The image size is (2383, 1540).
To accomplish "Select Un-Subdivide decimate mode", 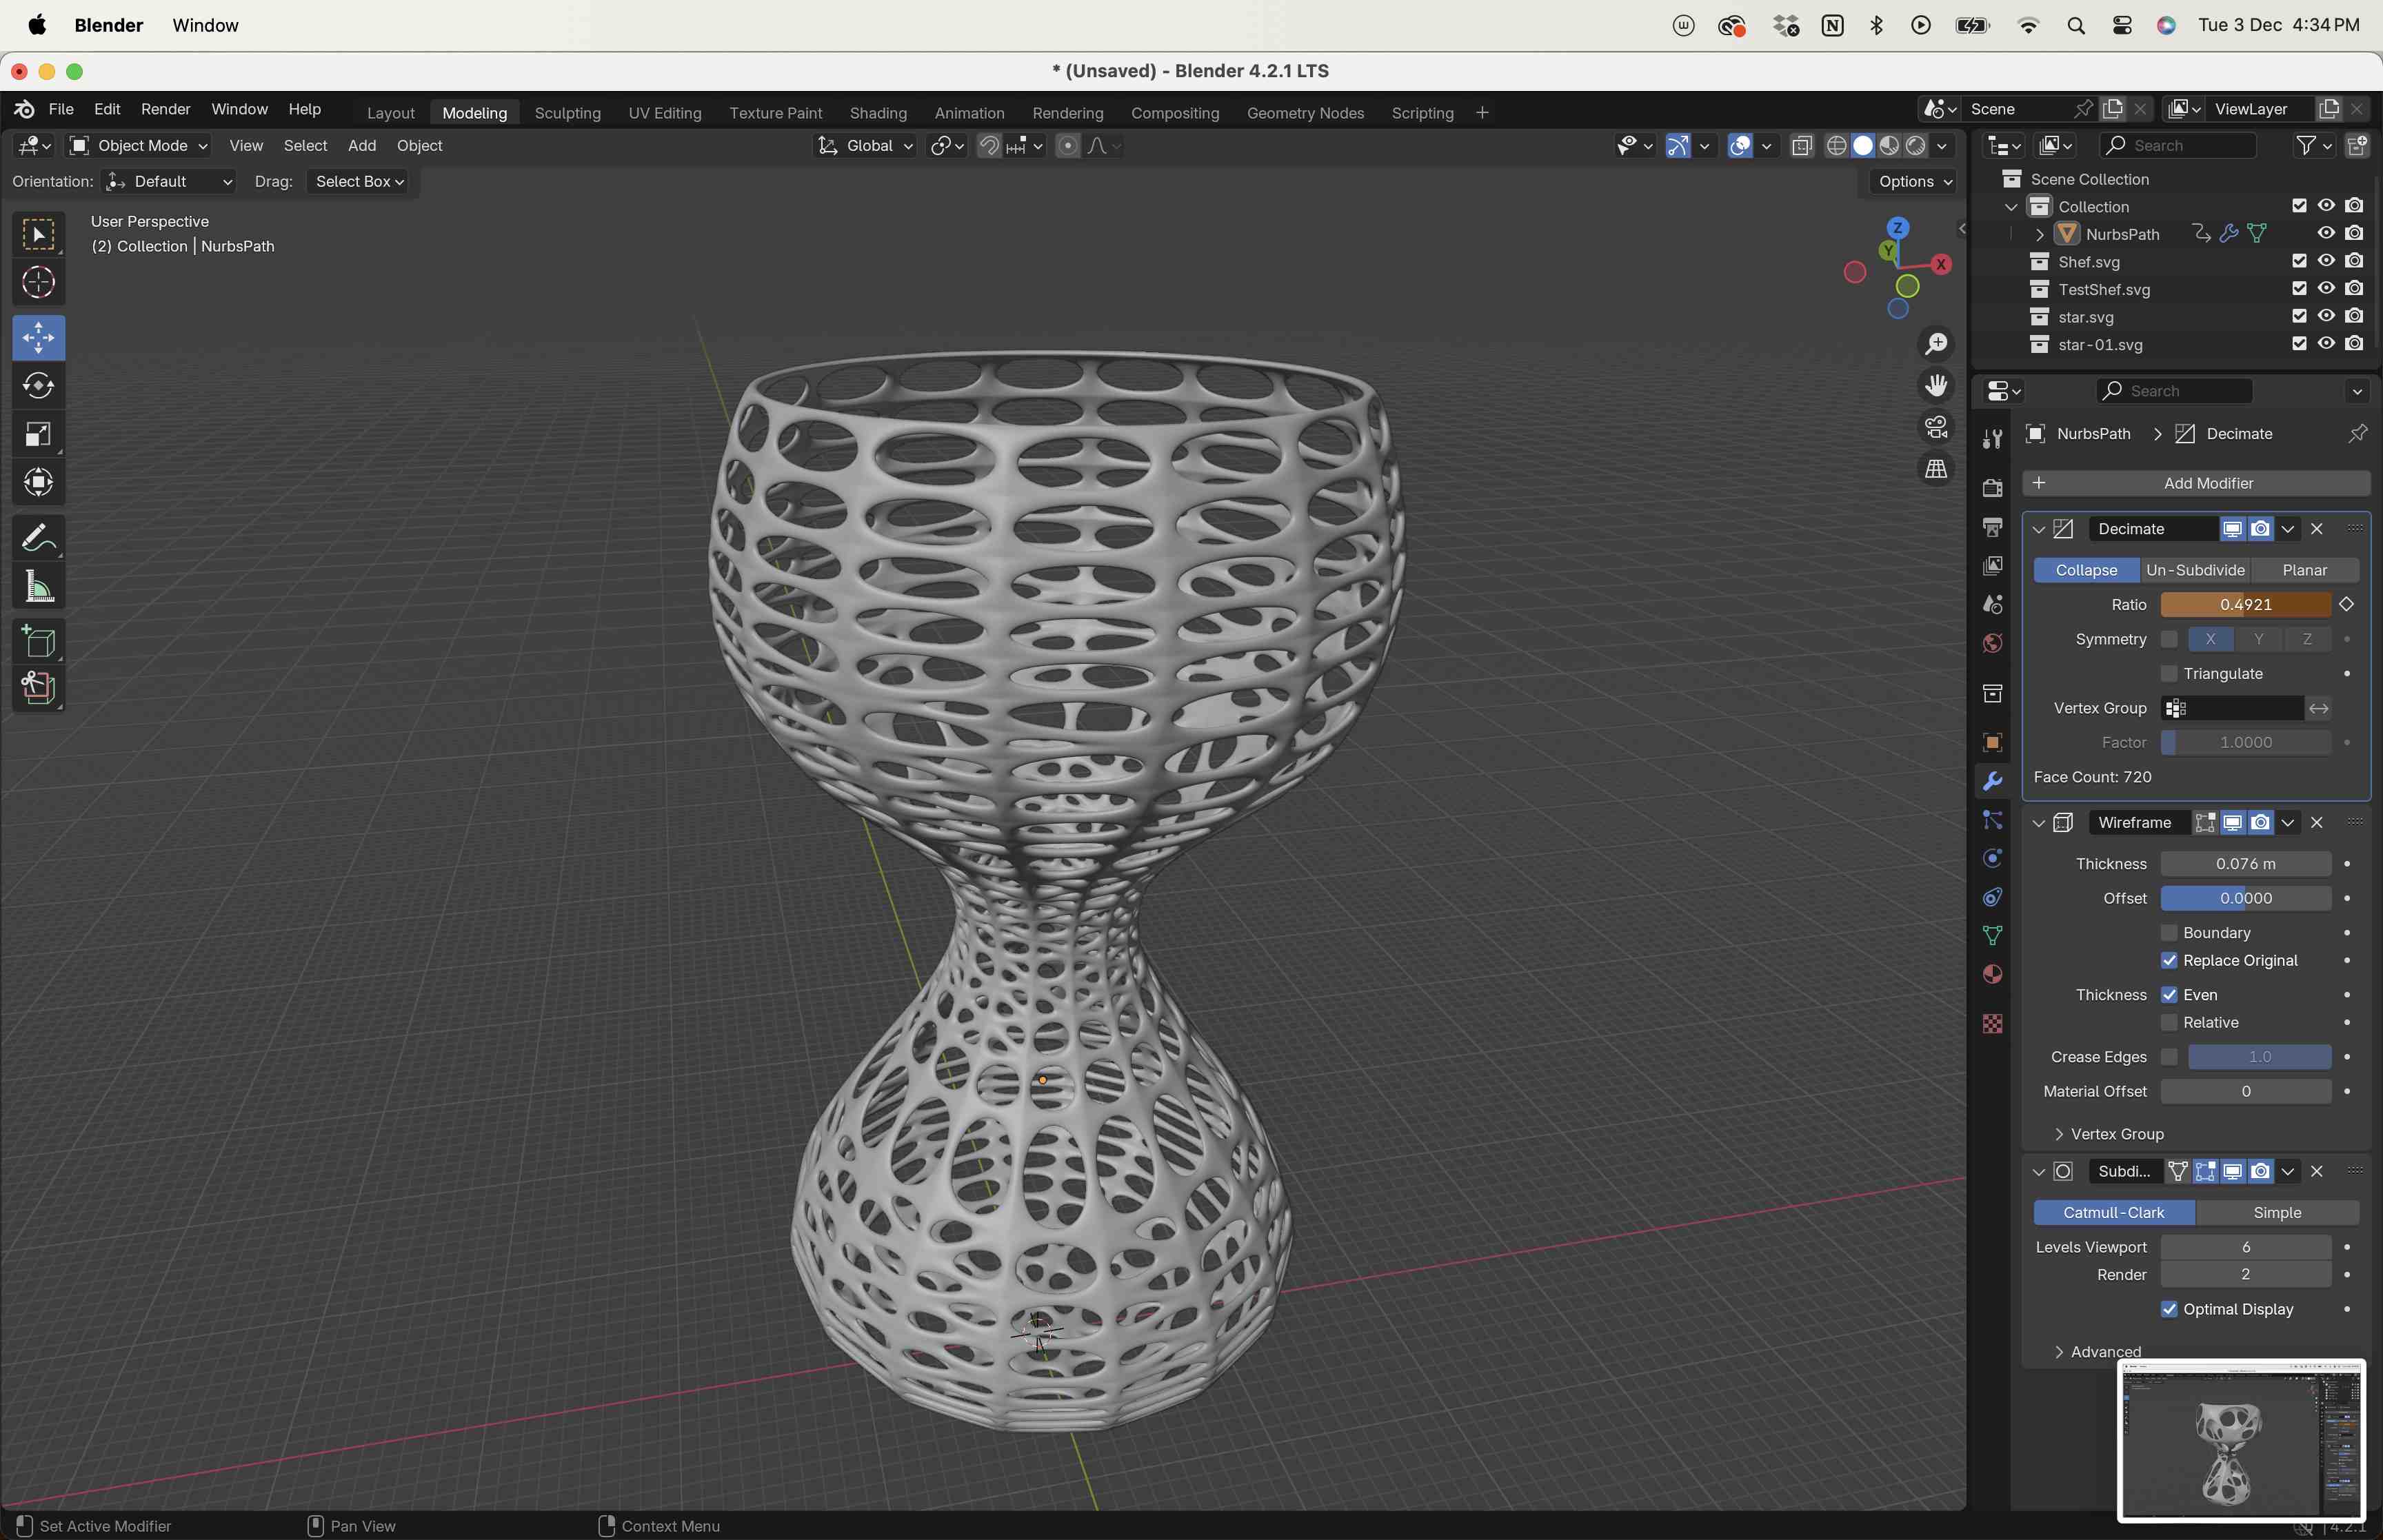I will tap(2195, 571).
